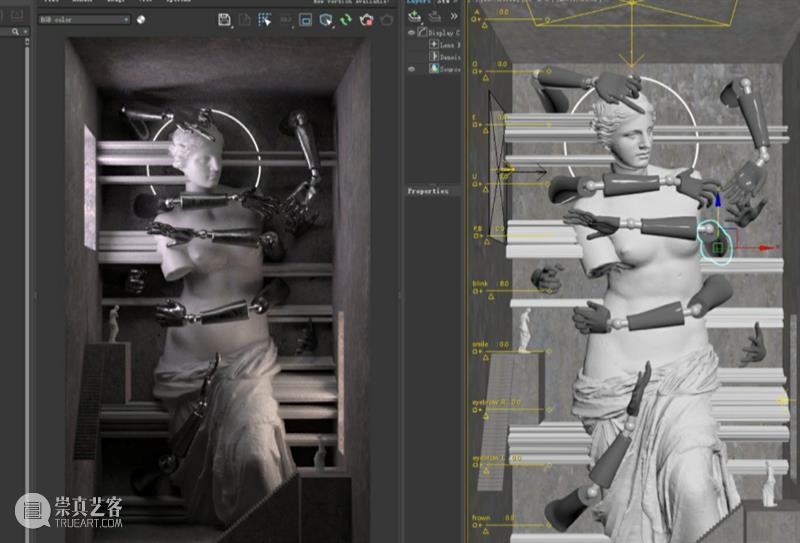Enable region render in the frame buffer
The height and width of the screenshot is (543, 800).
(305, 20)
